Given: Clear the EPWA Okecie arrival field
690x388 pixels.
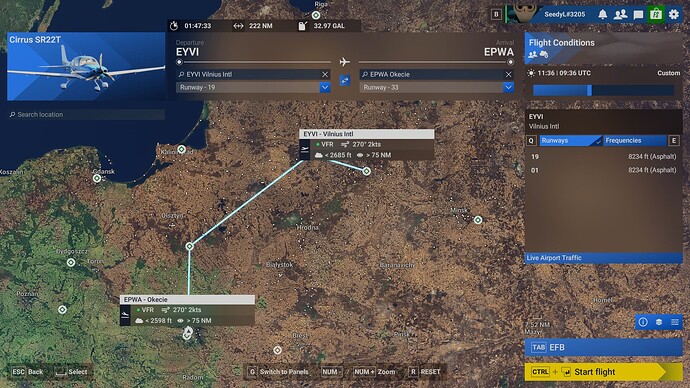Looking at the screenshot, I should (x=508, y=74).
